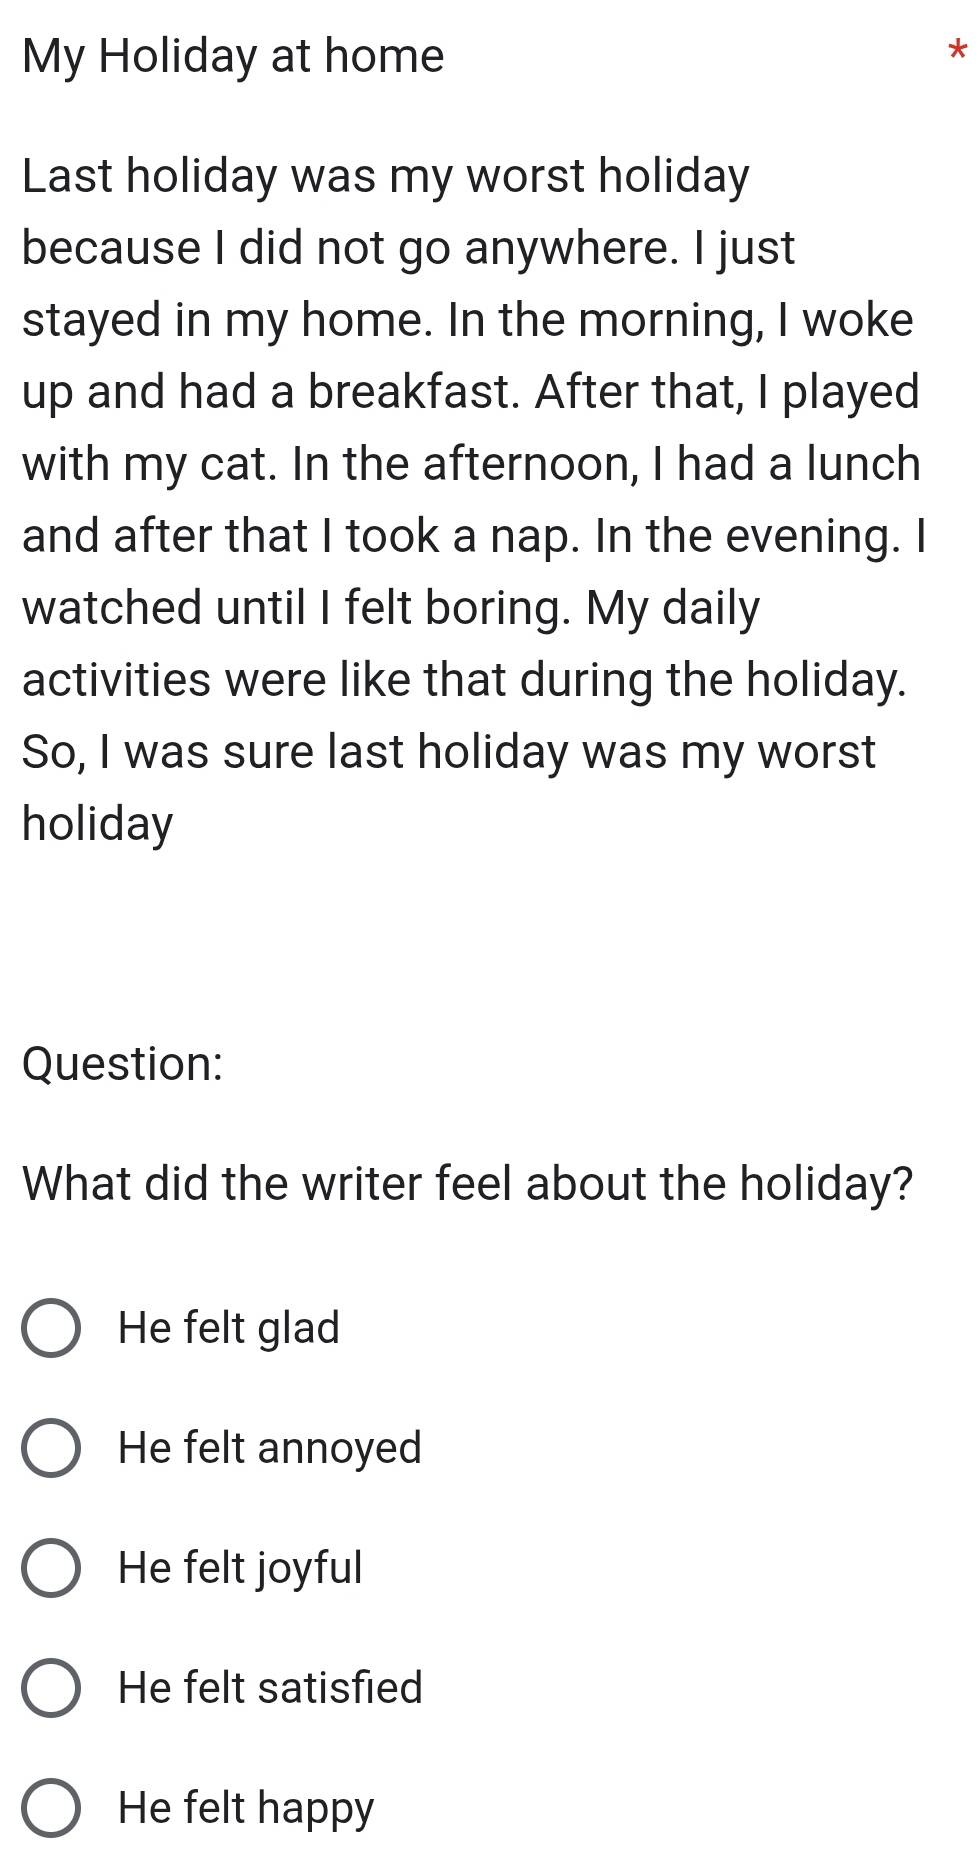This screenshot has width=978, height=1874.
Task: Click the 'He felt happy' label text
Action: 246,1808
